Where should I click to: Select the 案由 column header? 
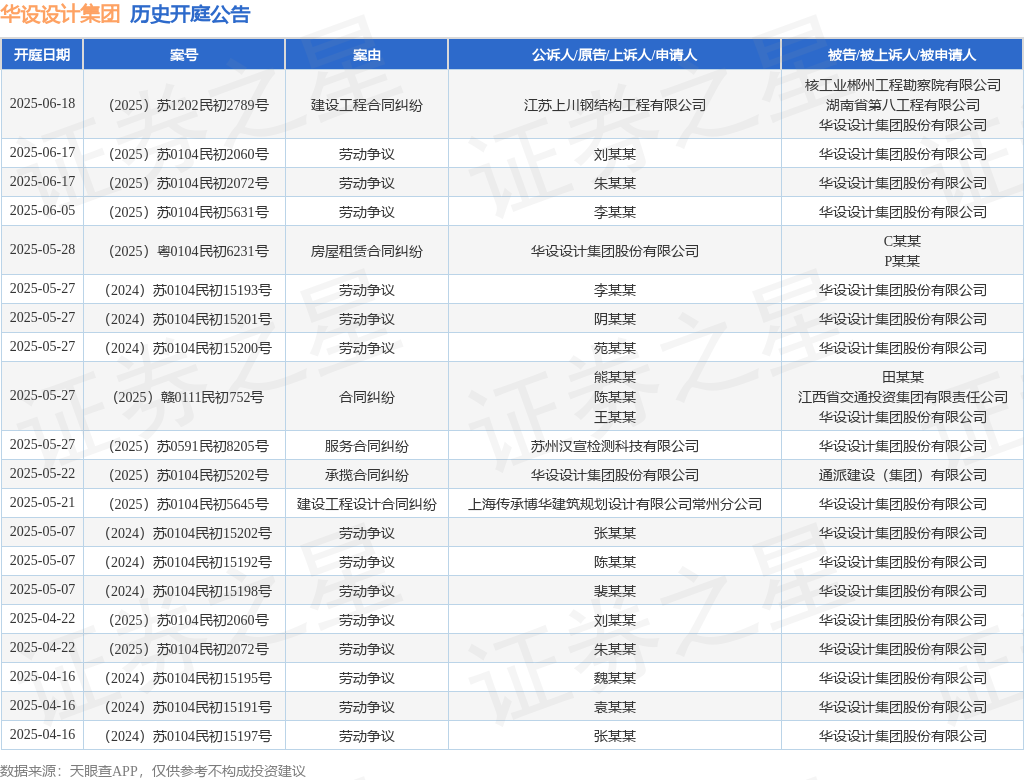click(x=366, y=55)
